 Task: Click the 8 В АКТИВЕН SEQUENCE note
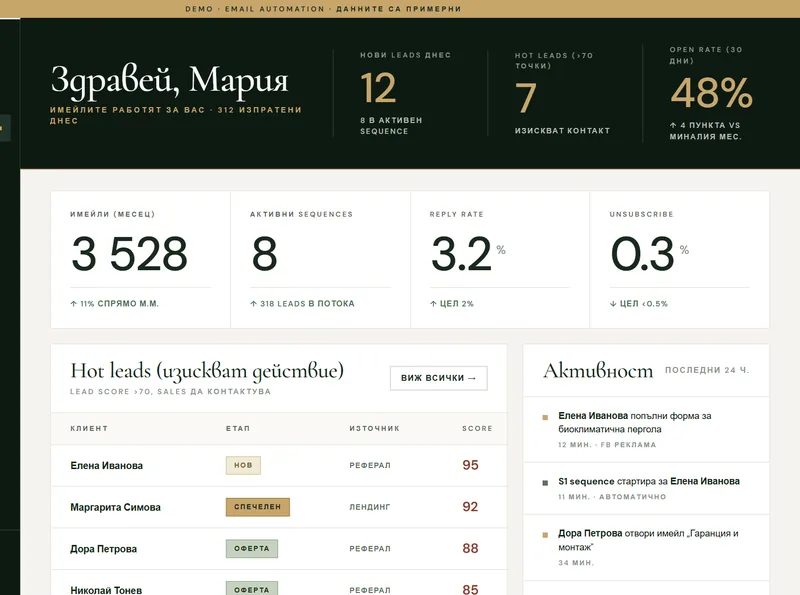(x=391, y=126)
